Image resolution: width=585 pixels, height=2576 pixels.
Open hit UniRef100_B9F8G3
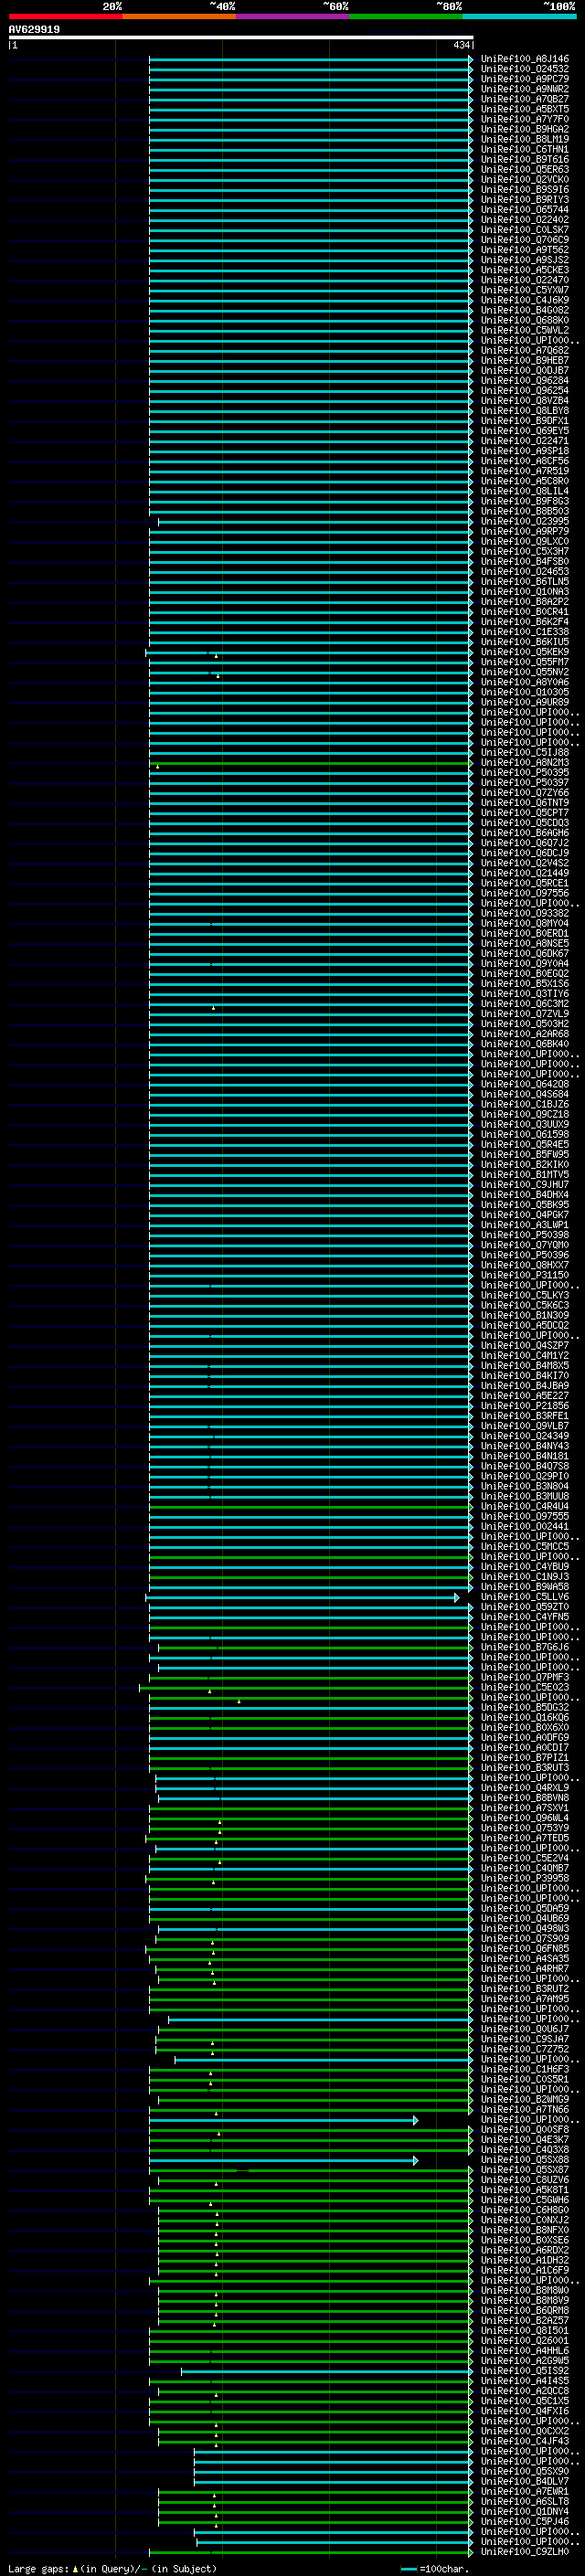525,501
